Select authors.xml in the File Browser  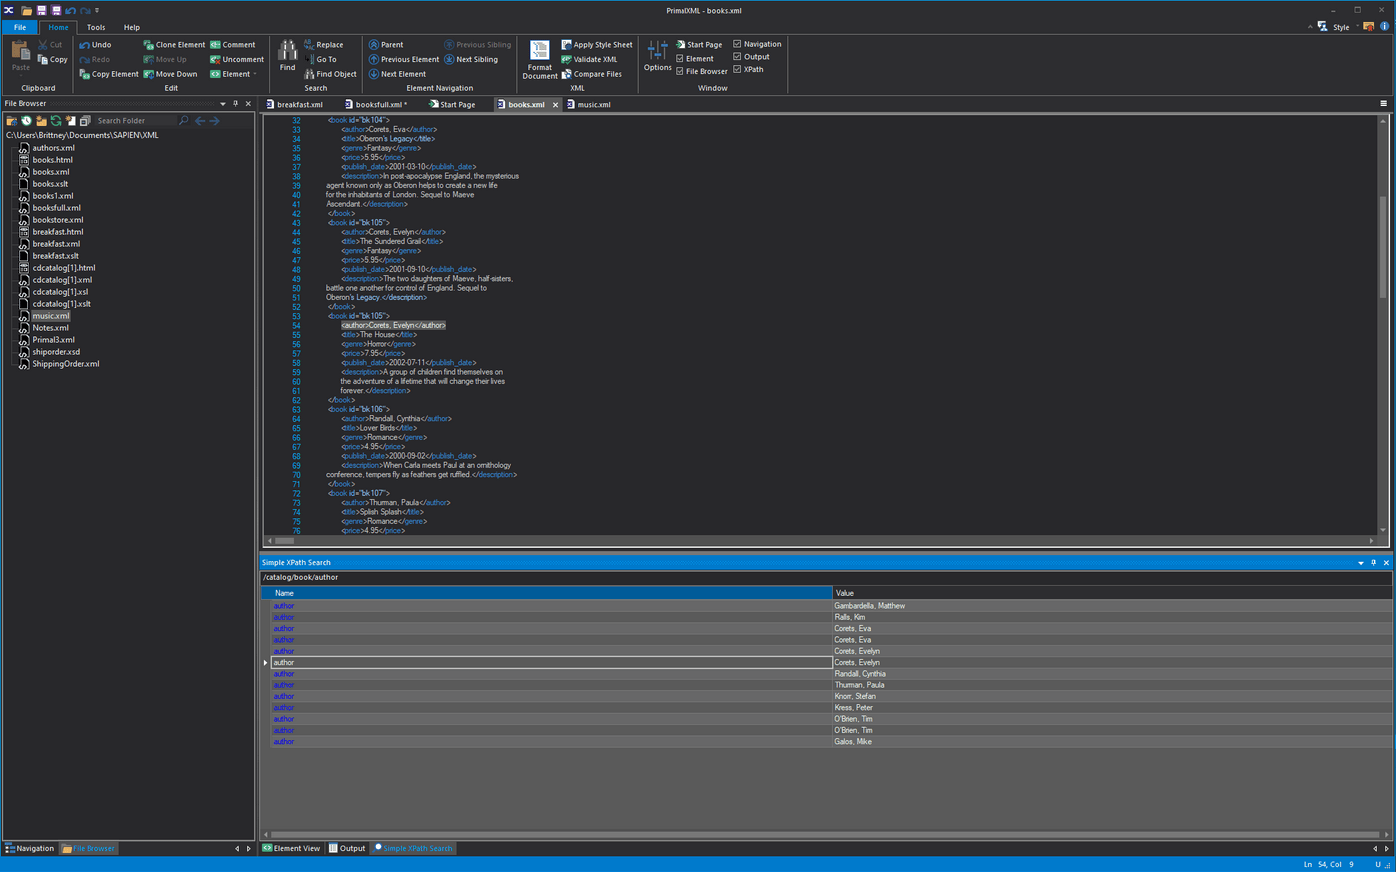(x=53, y=148)
